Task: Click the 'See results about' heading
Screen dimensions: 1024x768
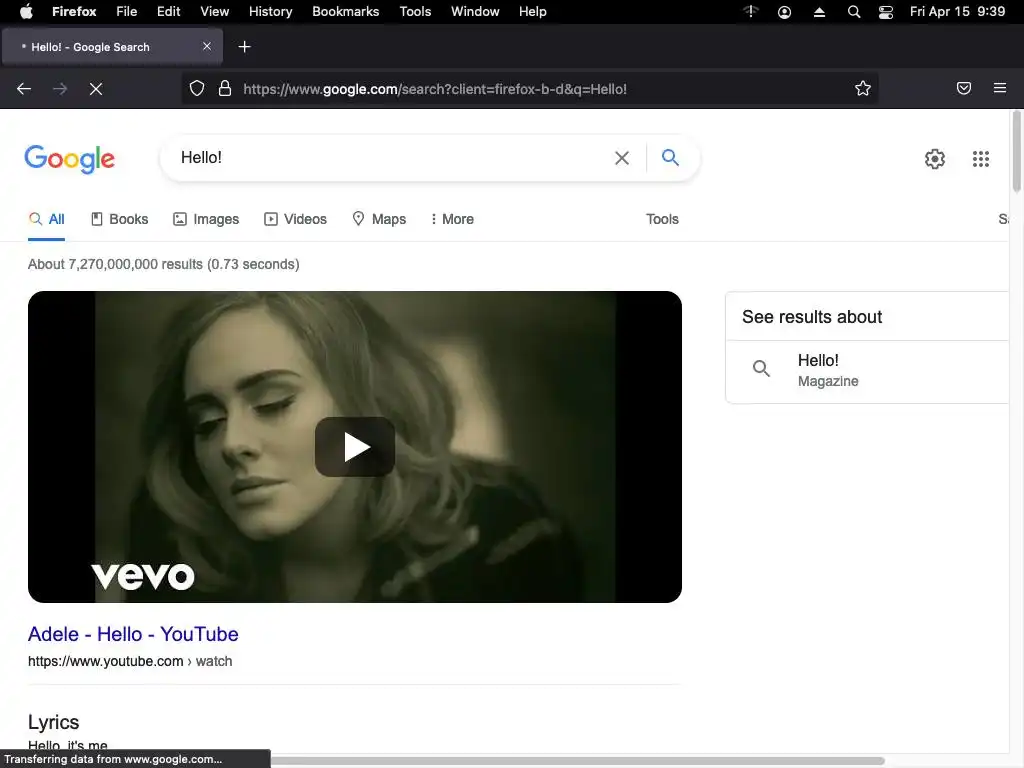Action: click(812, 317)
